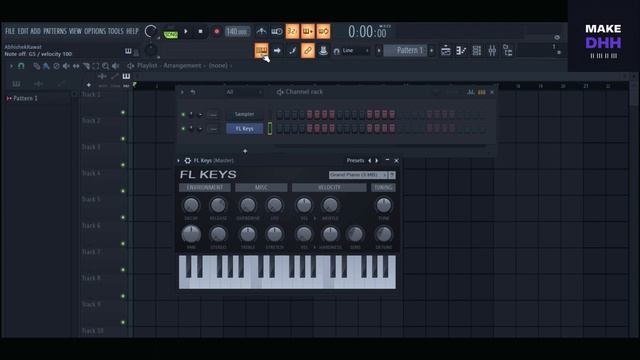The image size is (640, 360).
Task: Click the 140 tempo field
Action: (x=237, y=31)
